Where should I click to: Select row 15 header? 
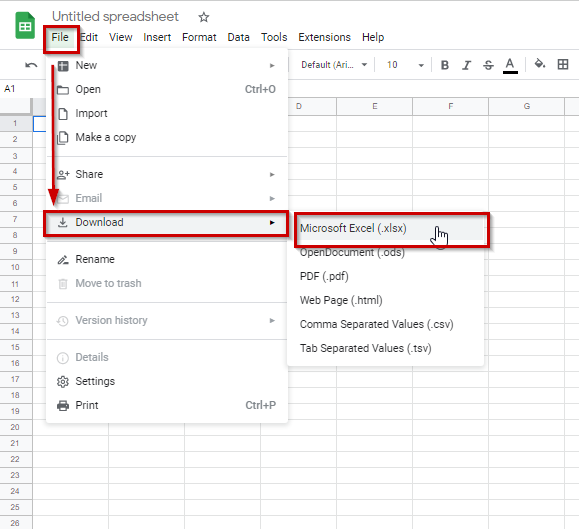click(16, 347)
